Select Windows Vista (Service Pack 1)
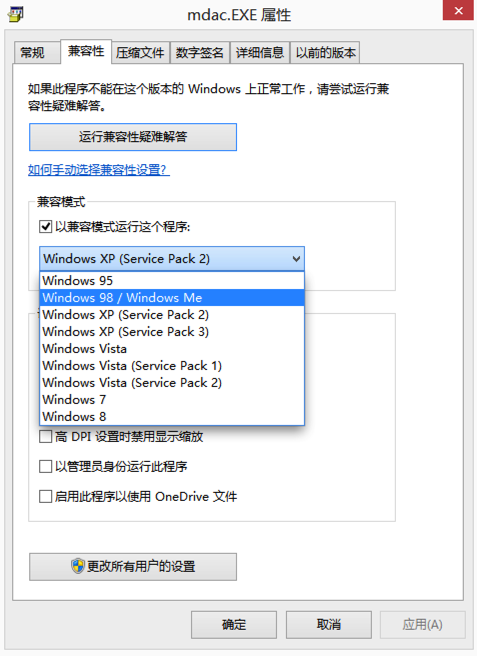 tap(172, 366)
